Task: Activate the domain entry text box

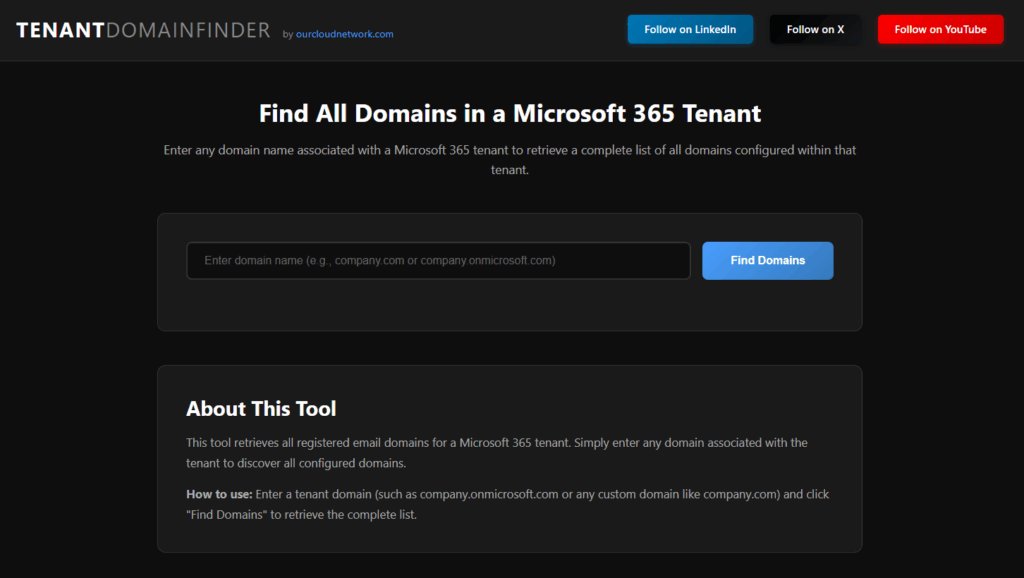Action: [x=438, y=260]
